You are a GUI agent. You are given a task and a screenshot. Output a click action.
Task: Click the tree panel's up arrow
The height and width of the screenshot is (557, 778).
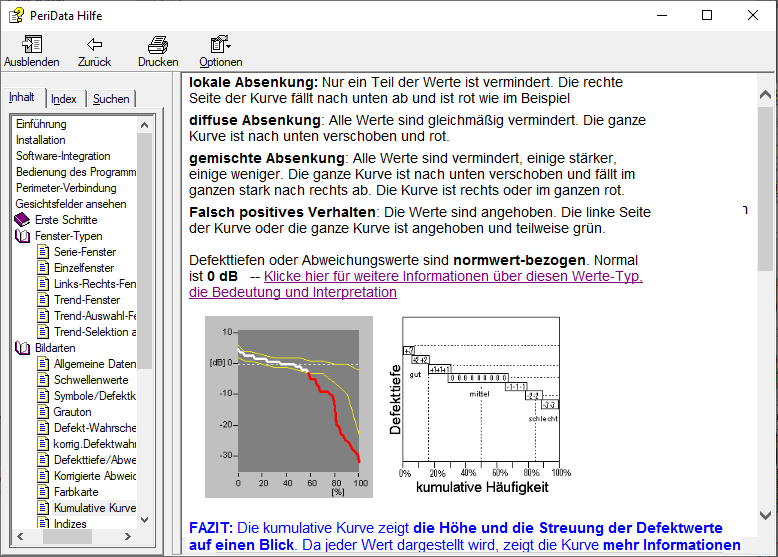(x=144, y=125)
